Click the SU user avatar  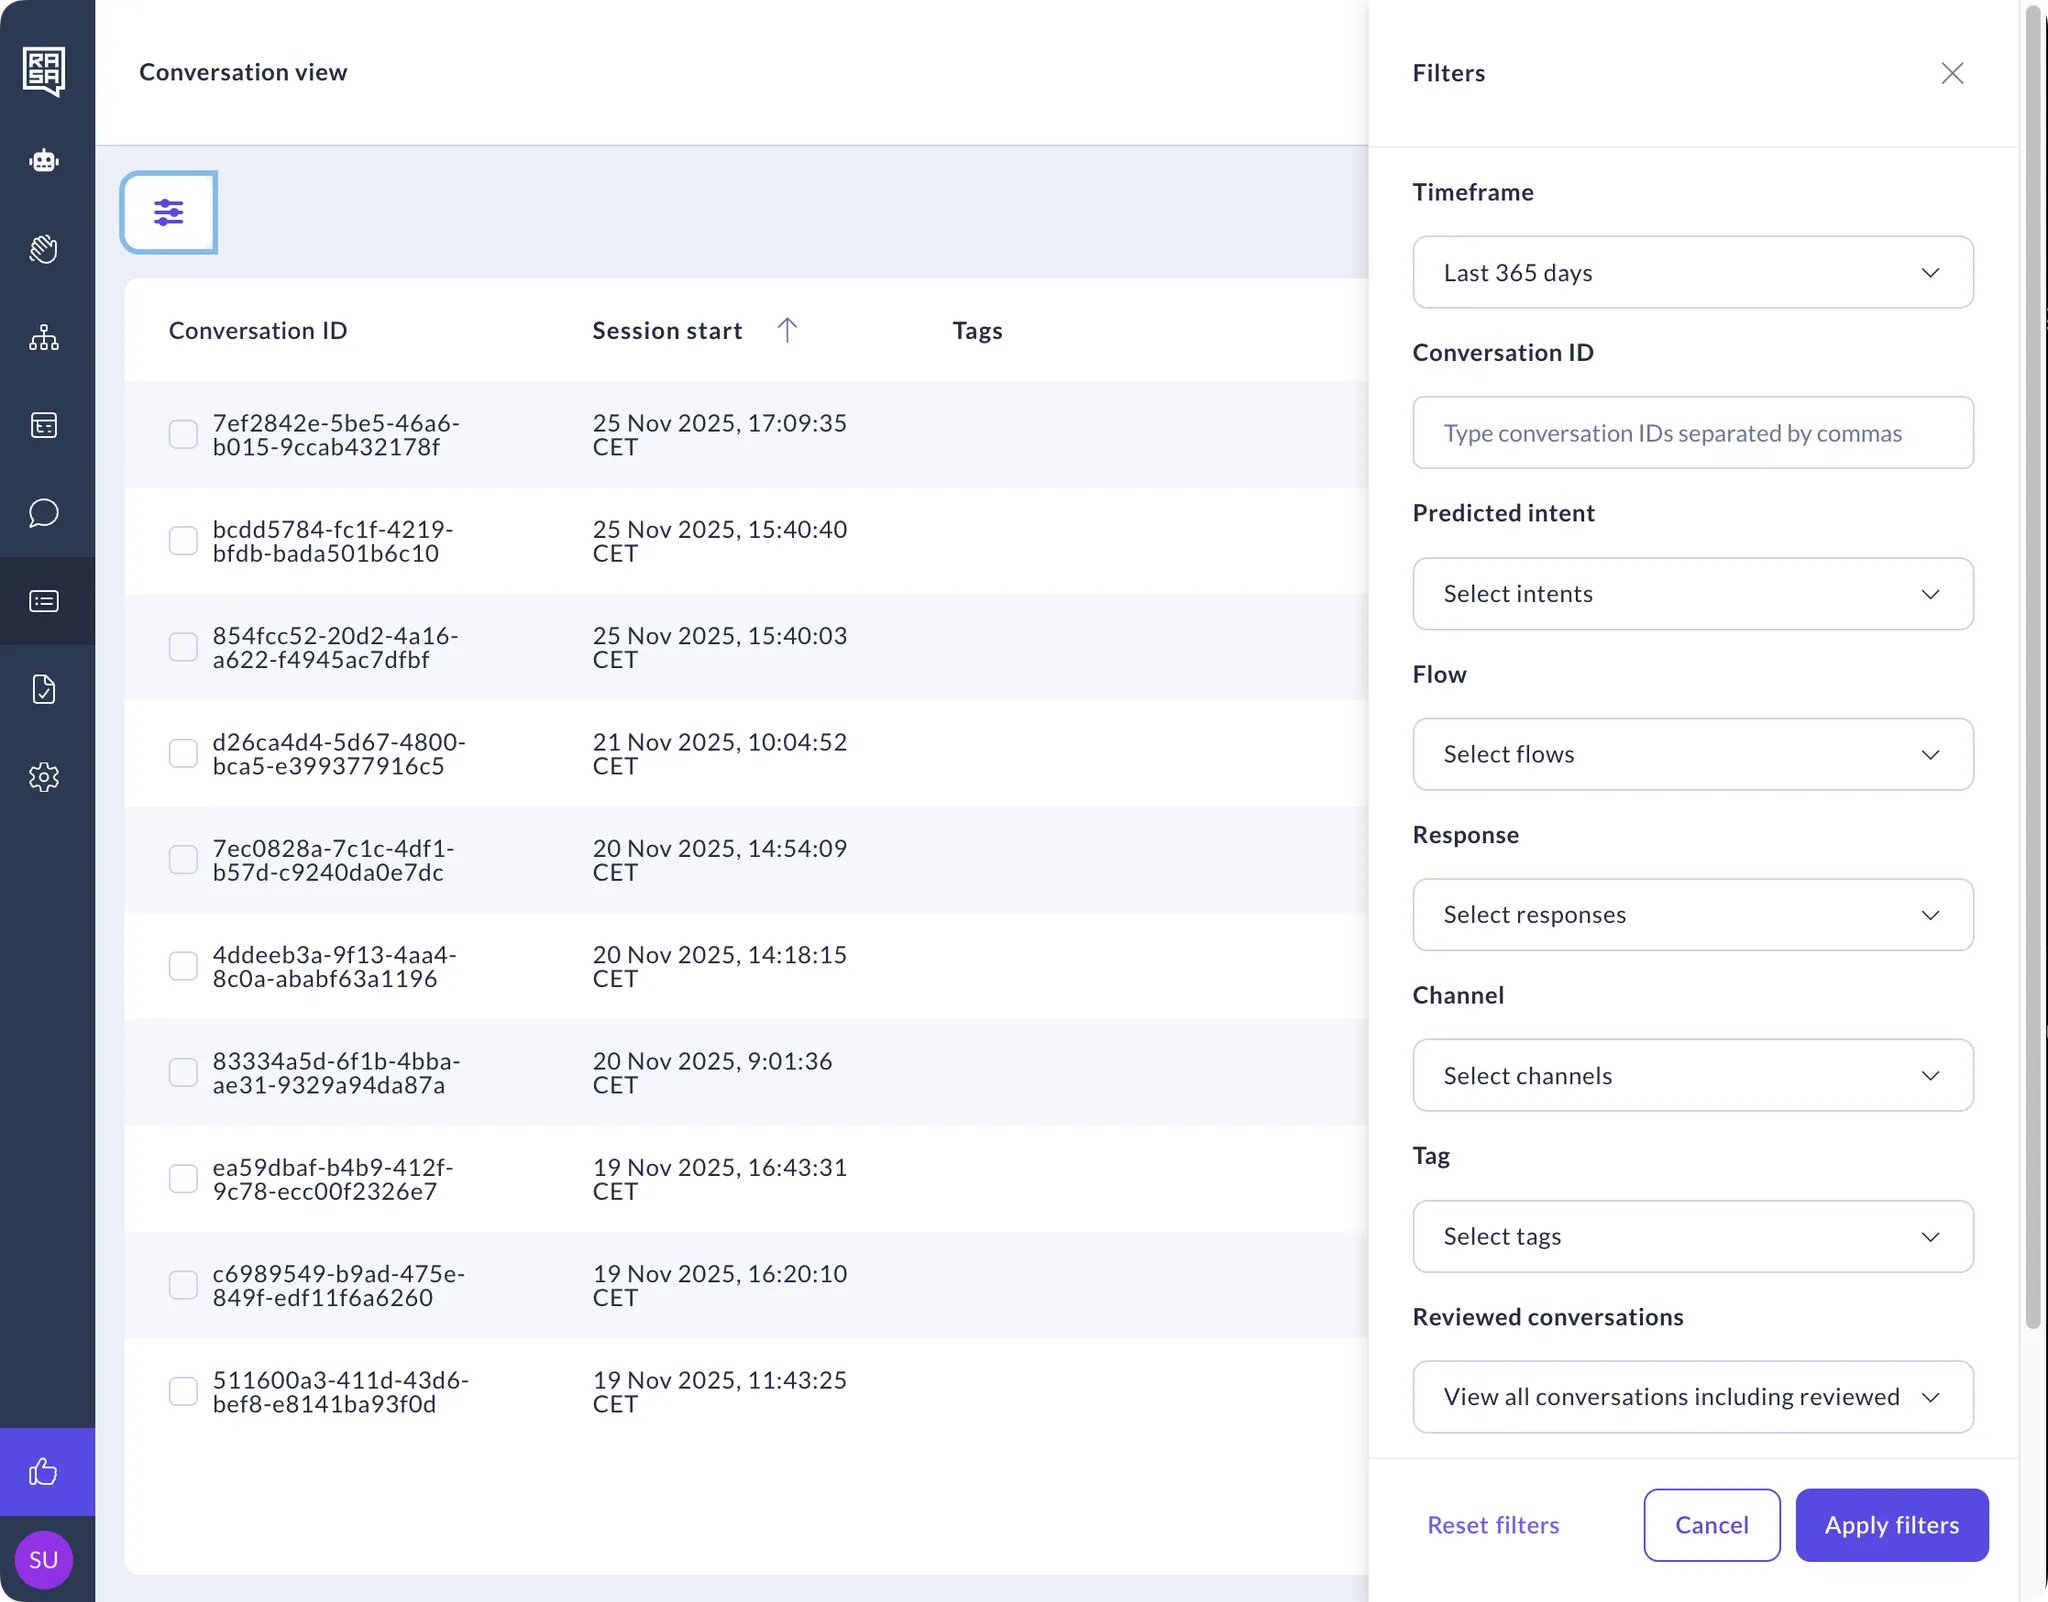(x=44, y=1559)
